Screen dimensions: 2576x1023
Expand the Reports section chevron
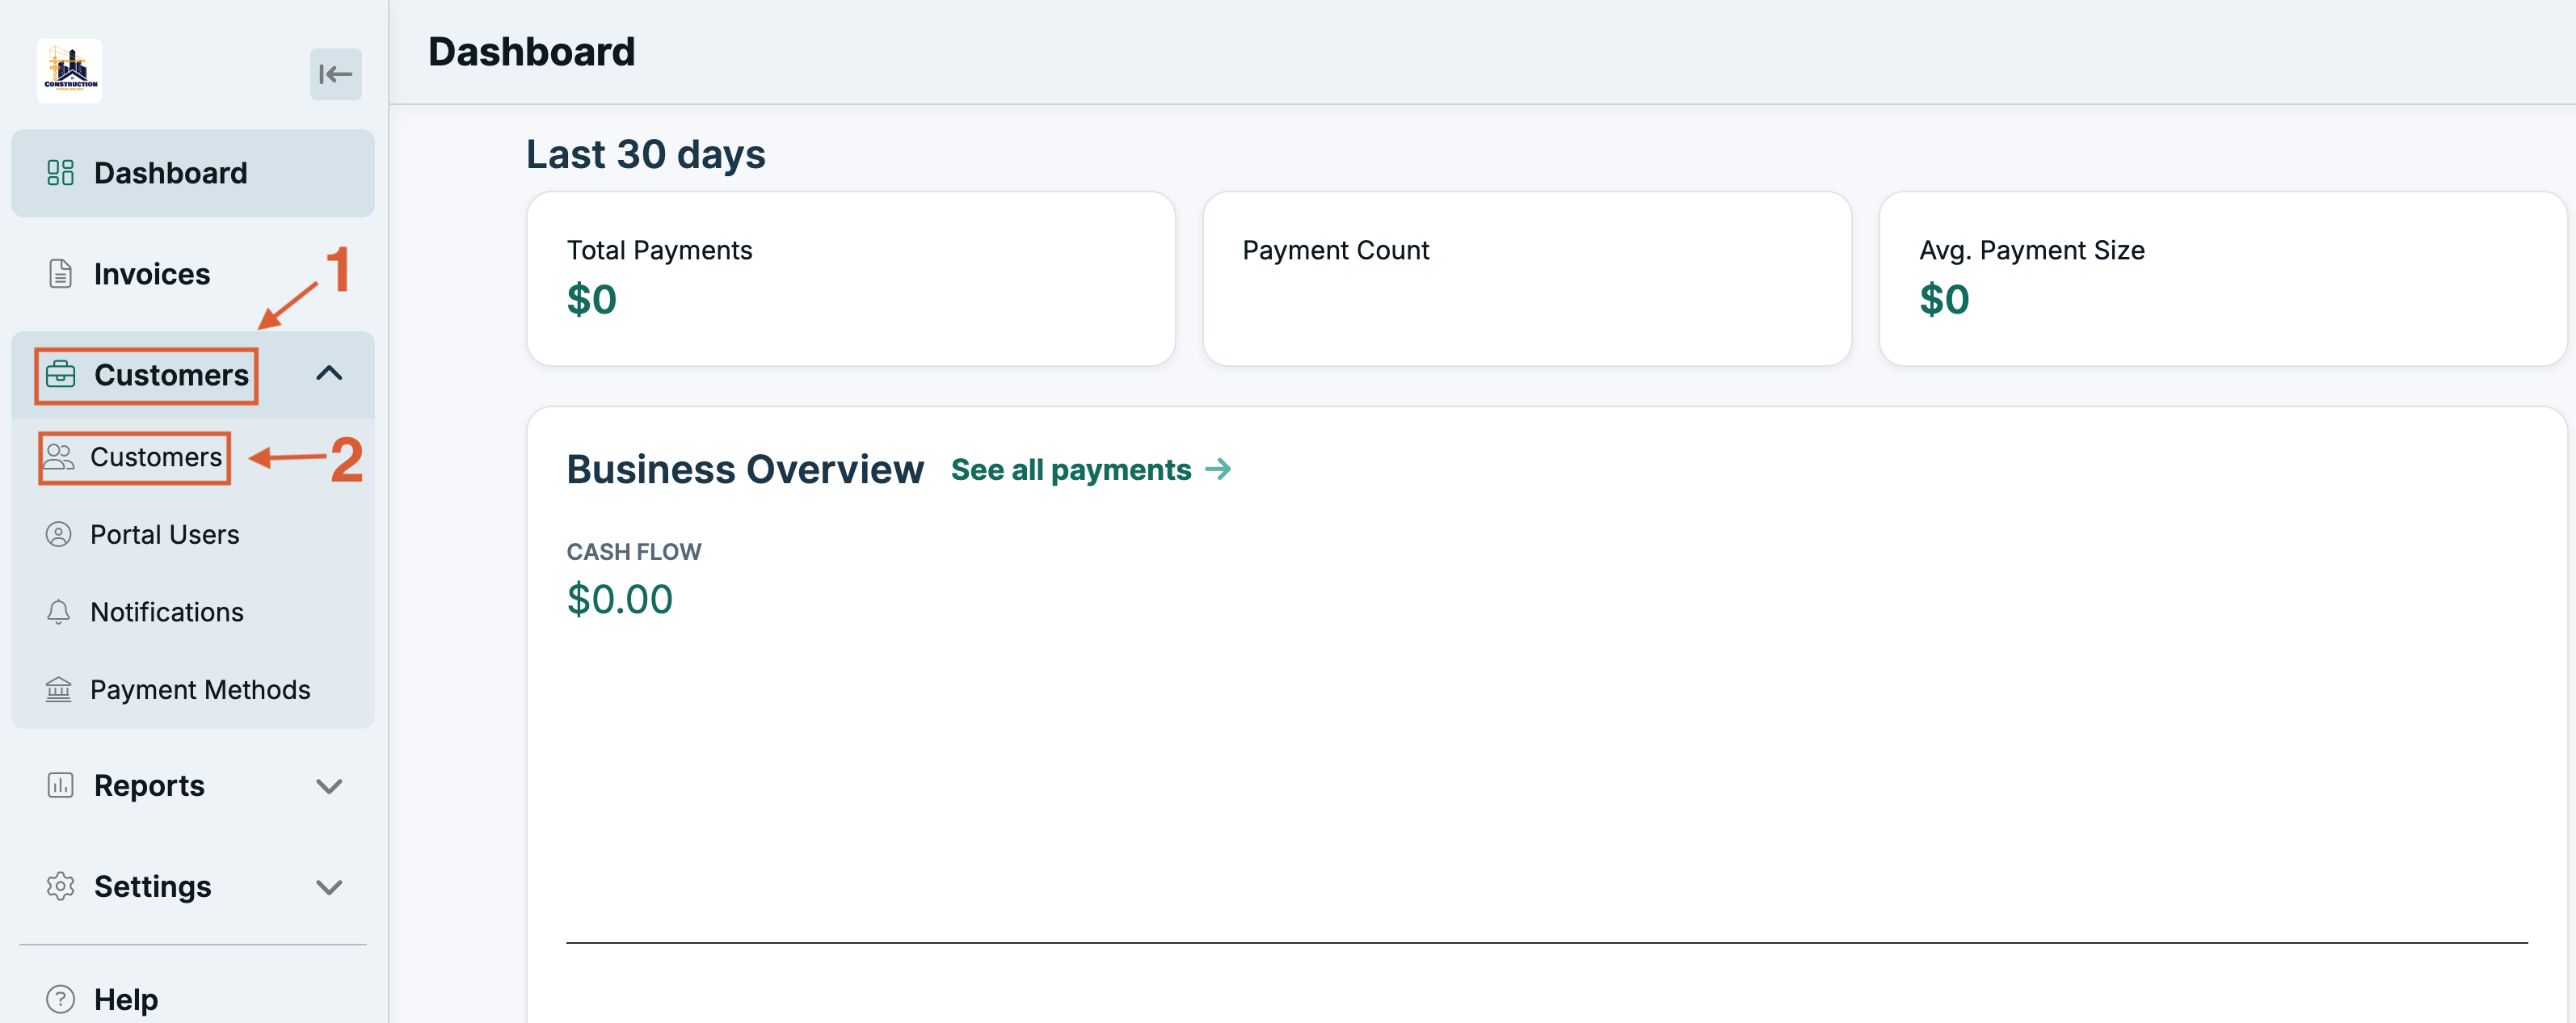click(329, 786)
